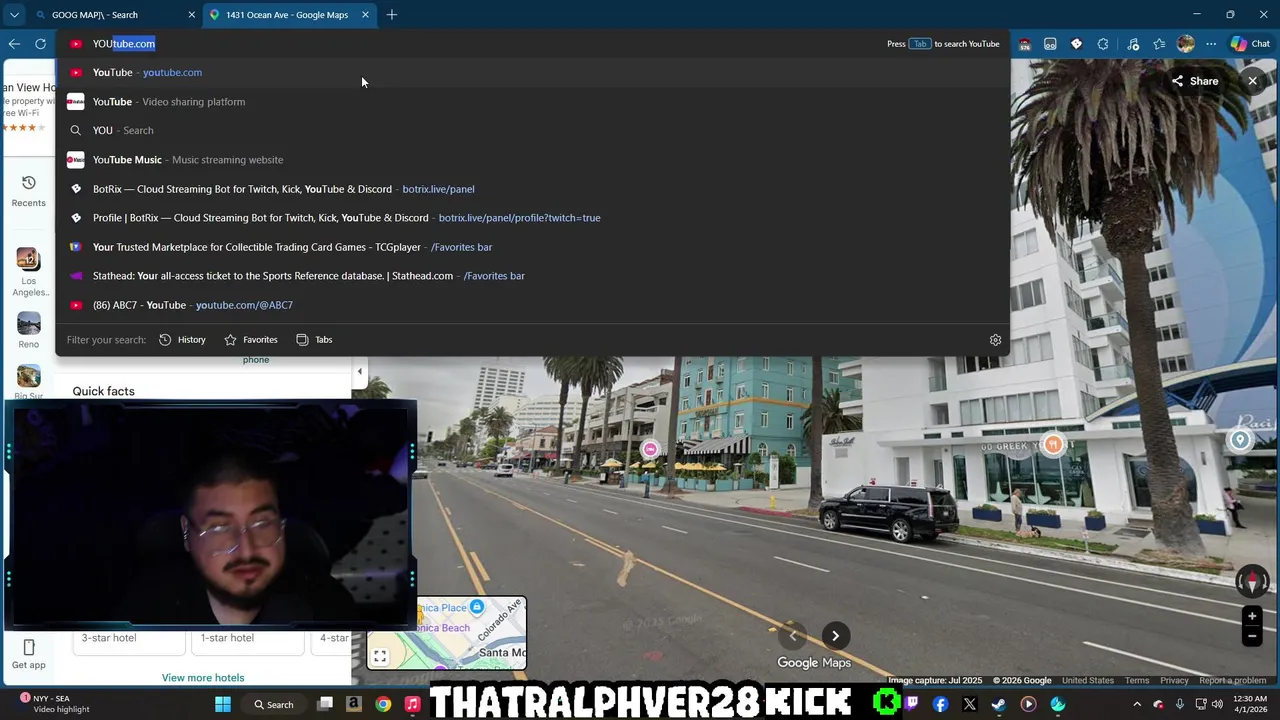Viewport: 1280px width, 720px height.
Task: Open the red 576 extension icon
Action: click(x=1025, y=44)
